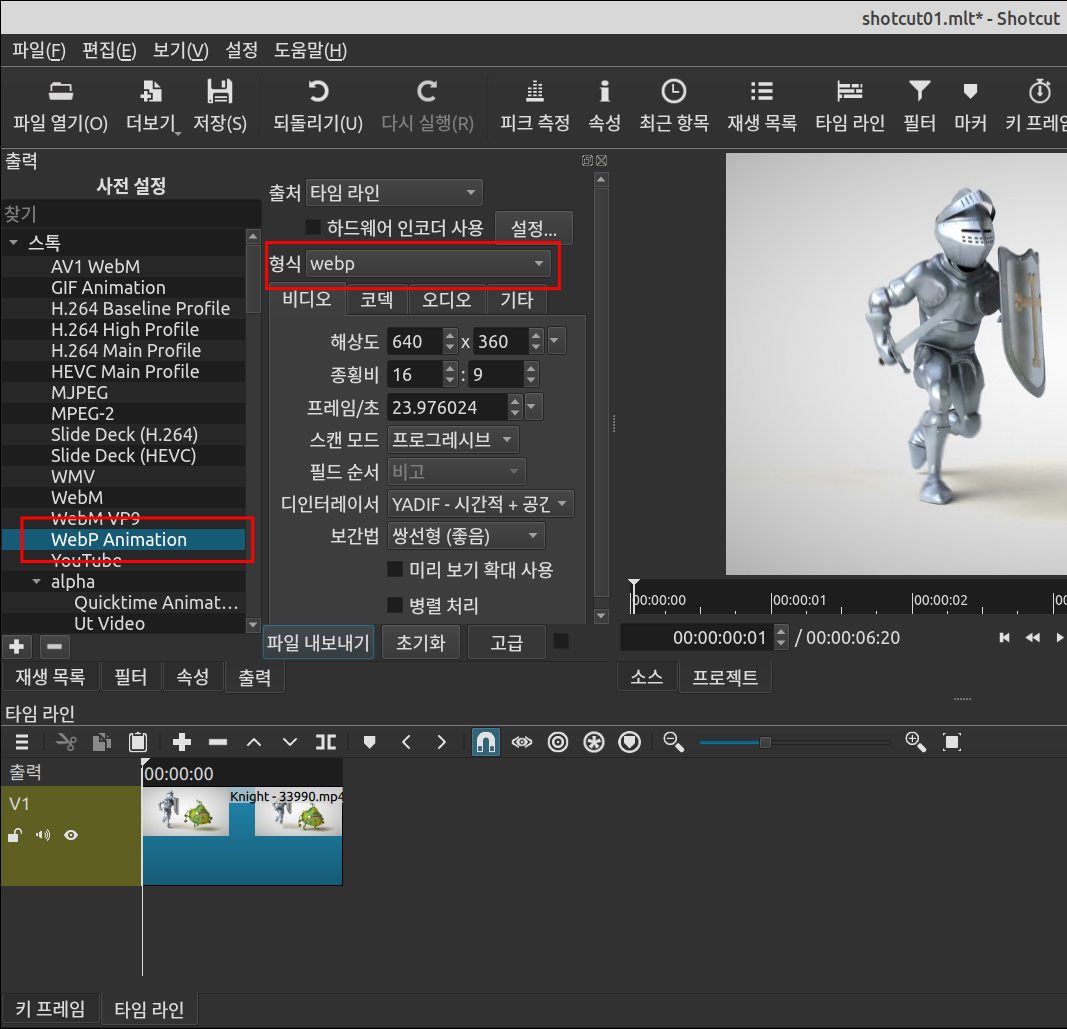Collapse alpha presets tree group

click(37, 582)
